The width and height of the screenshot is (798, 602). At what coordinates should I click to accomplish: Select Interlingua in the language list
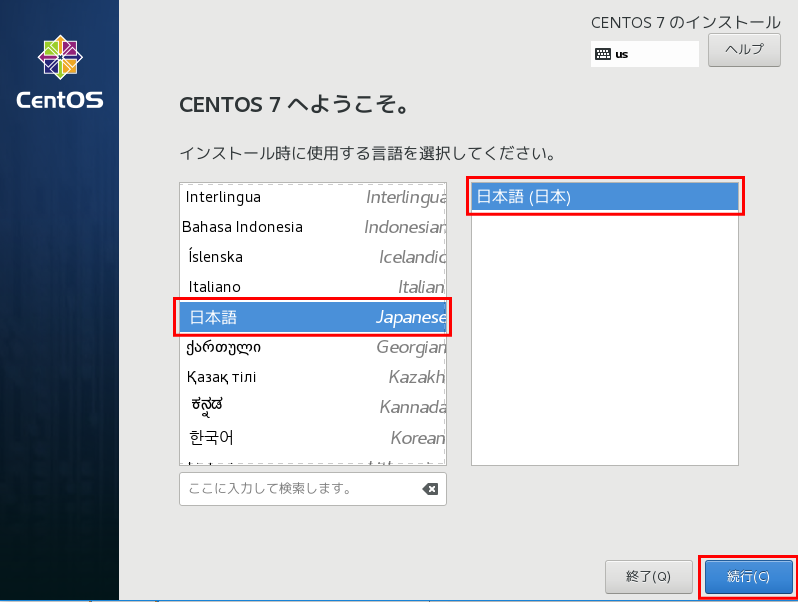(x=313, y=197)
